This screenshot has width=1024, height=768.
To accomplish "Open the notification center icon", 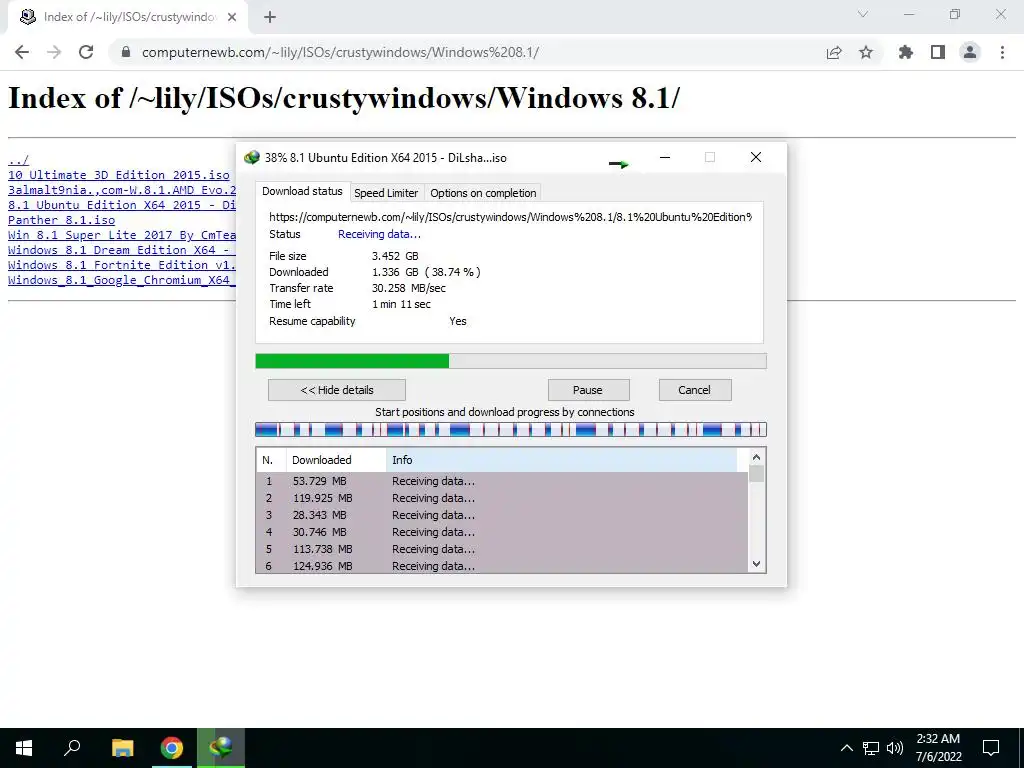I will [x=991, y=748].
